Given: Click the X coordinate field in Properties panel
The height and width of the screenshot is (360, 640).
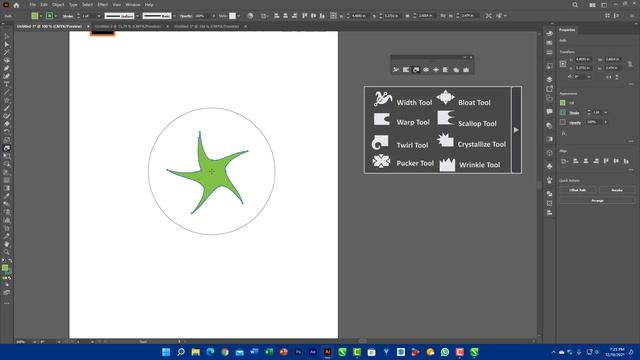Looking at the screenshot, I should [x=583, y=60].
